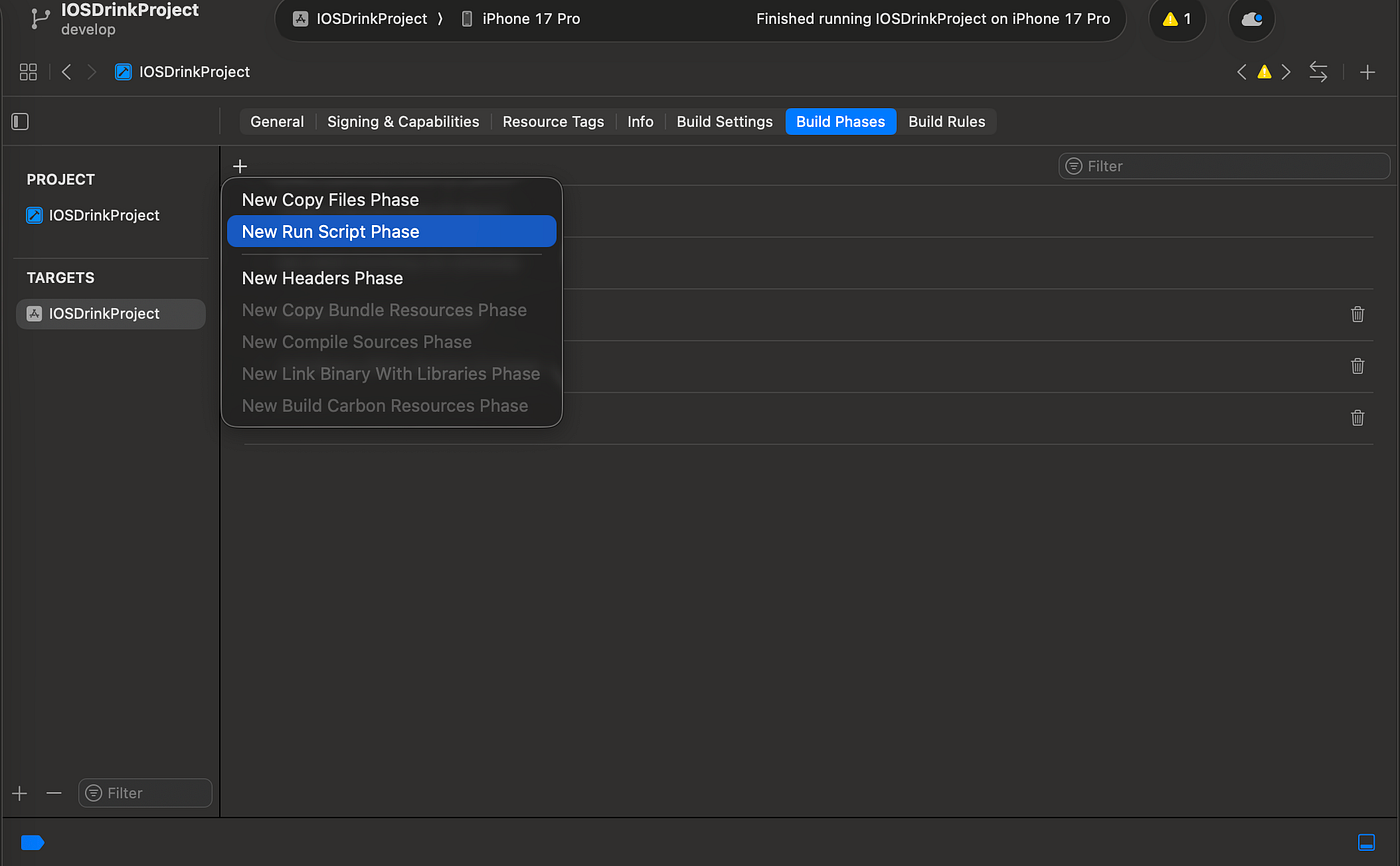Open the Info tab
1400x866 pixels.
coord(640,122)
